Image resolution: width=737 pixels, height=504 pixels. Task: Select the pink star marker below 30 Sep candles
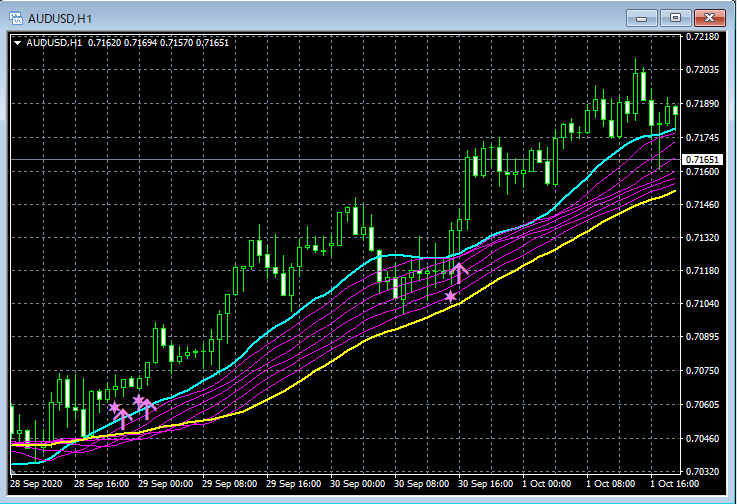point(450,297)
